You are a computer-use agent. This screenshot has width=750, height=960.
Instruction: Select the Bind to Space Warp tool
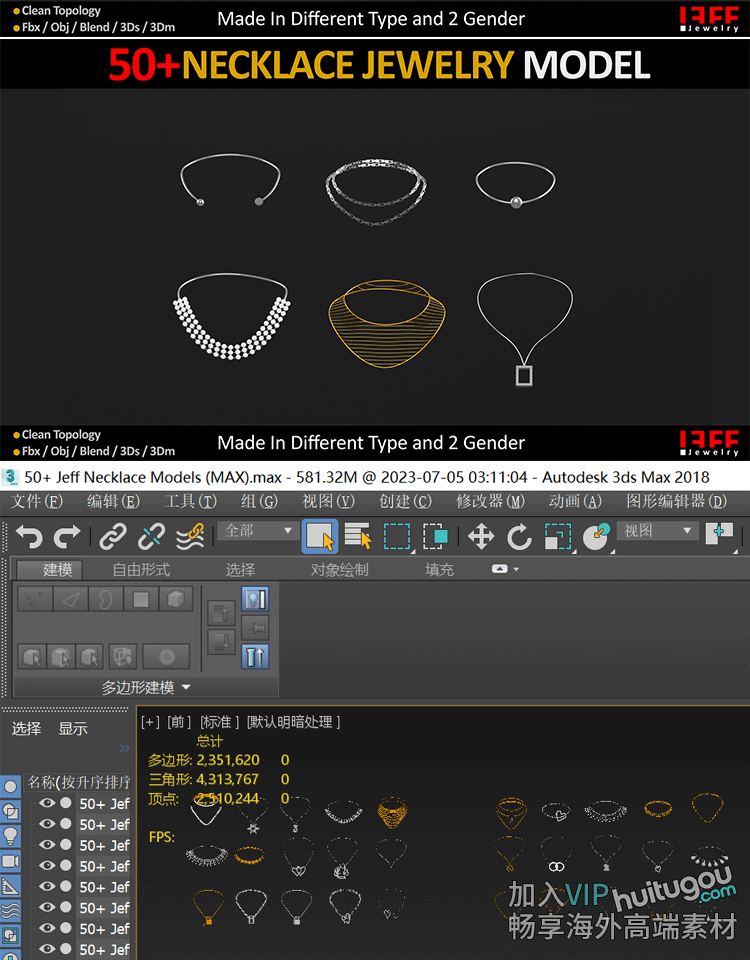click(190, 537)
